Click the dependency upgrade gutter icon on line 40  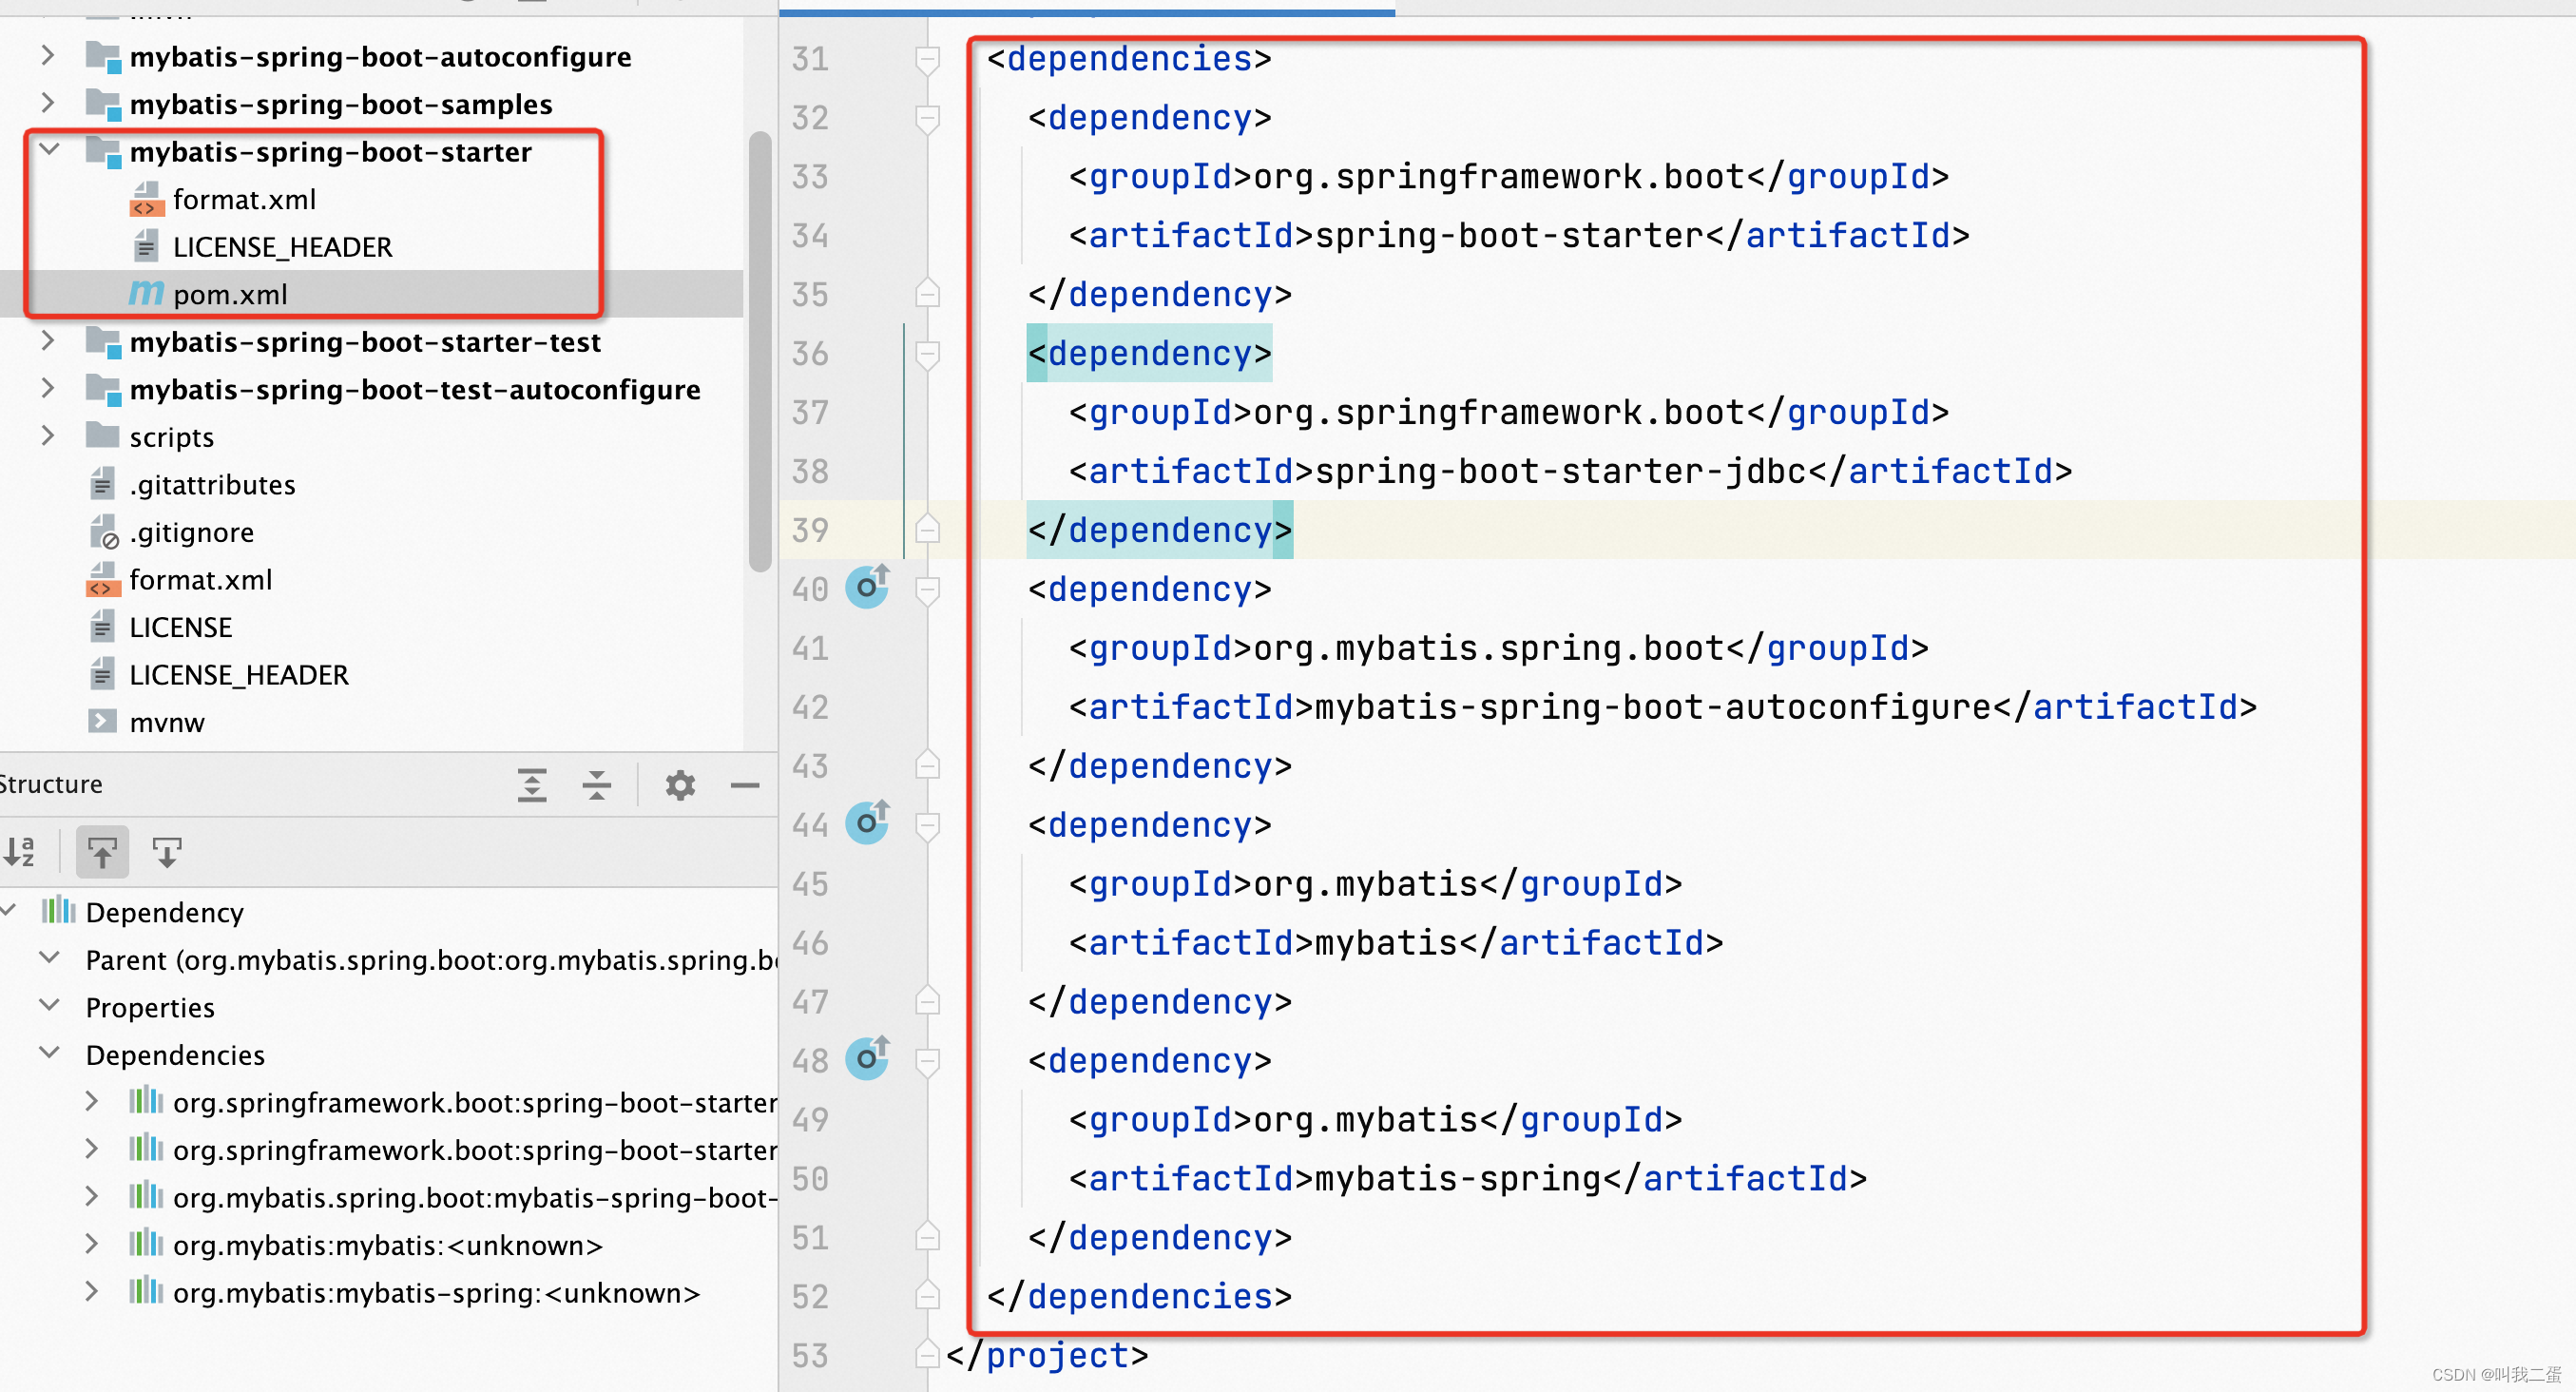click(867, 588)
